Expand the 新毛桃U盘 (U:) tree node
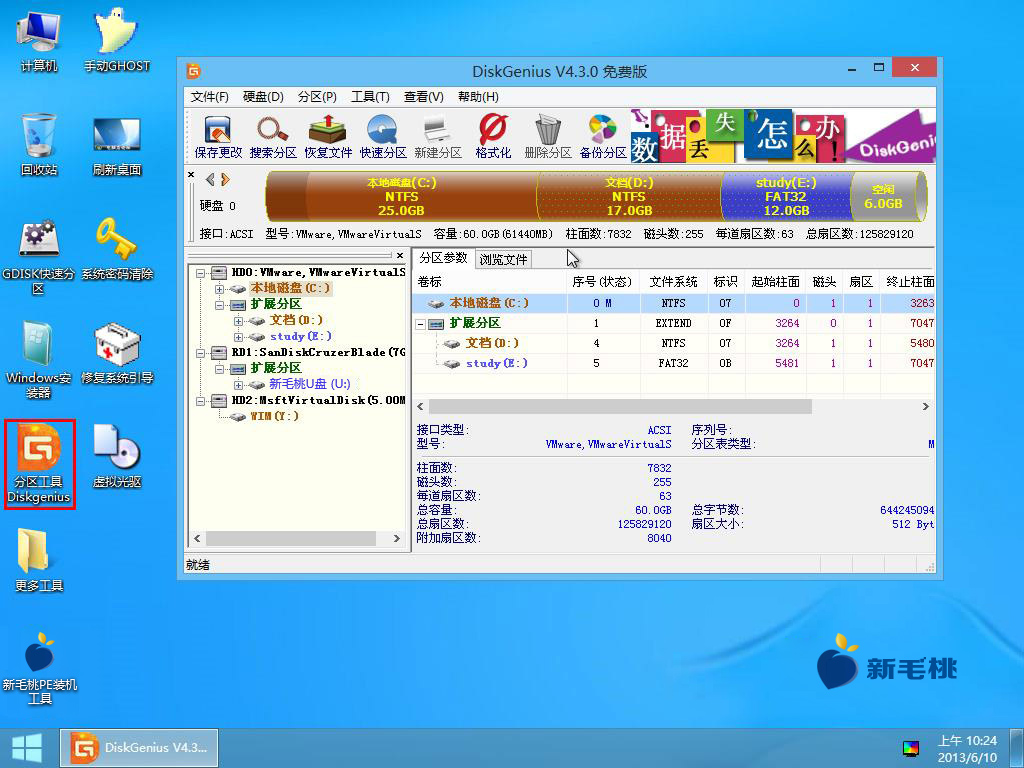1024x768 pixels. pos(238,385)
